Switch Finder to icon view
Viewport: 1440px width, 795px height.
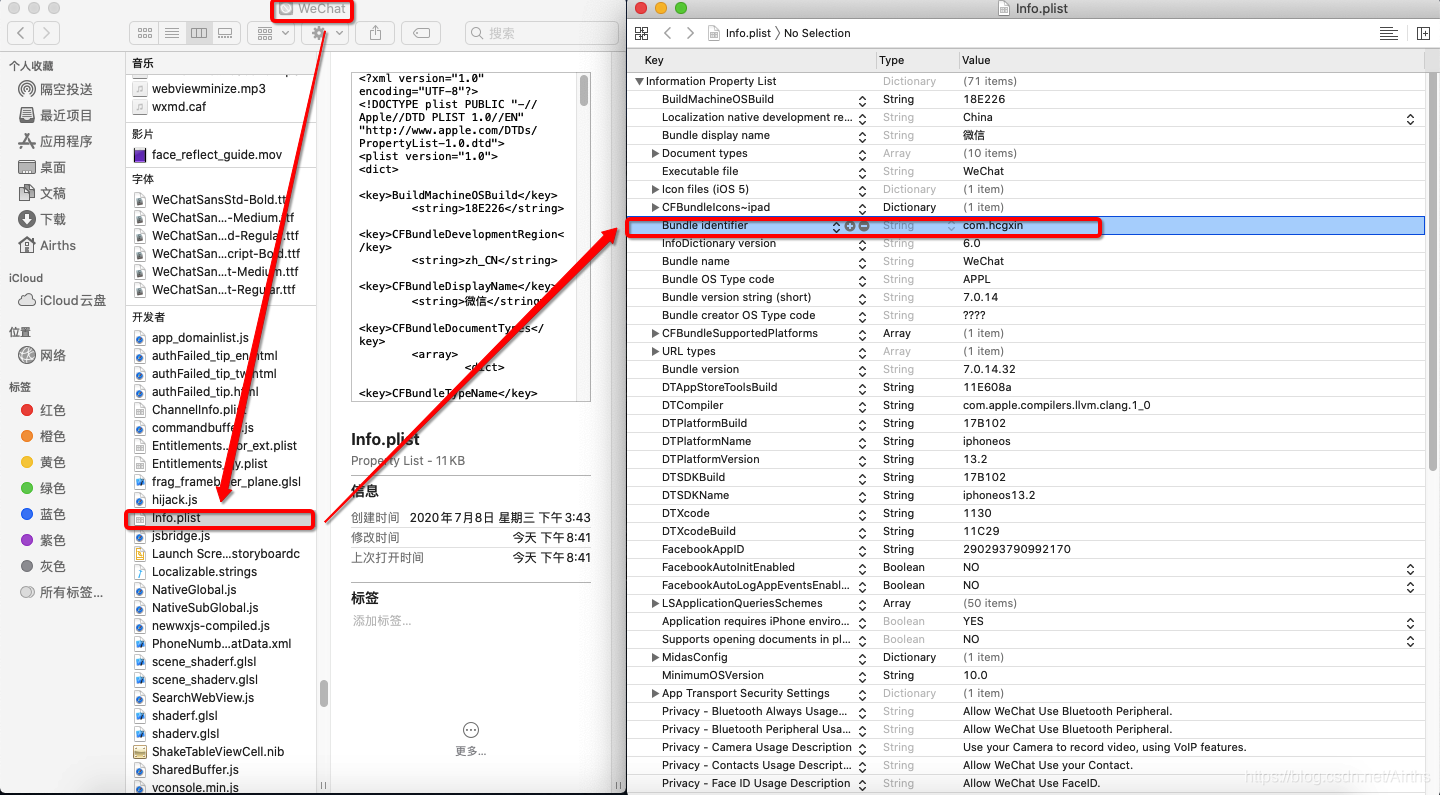coord(145,33)
